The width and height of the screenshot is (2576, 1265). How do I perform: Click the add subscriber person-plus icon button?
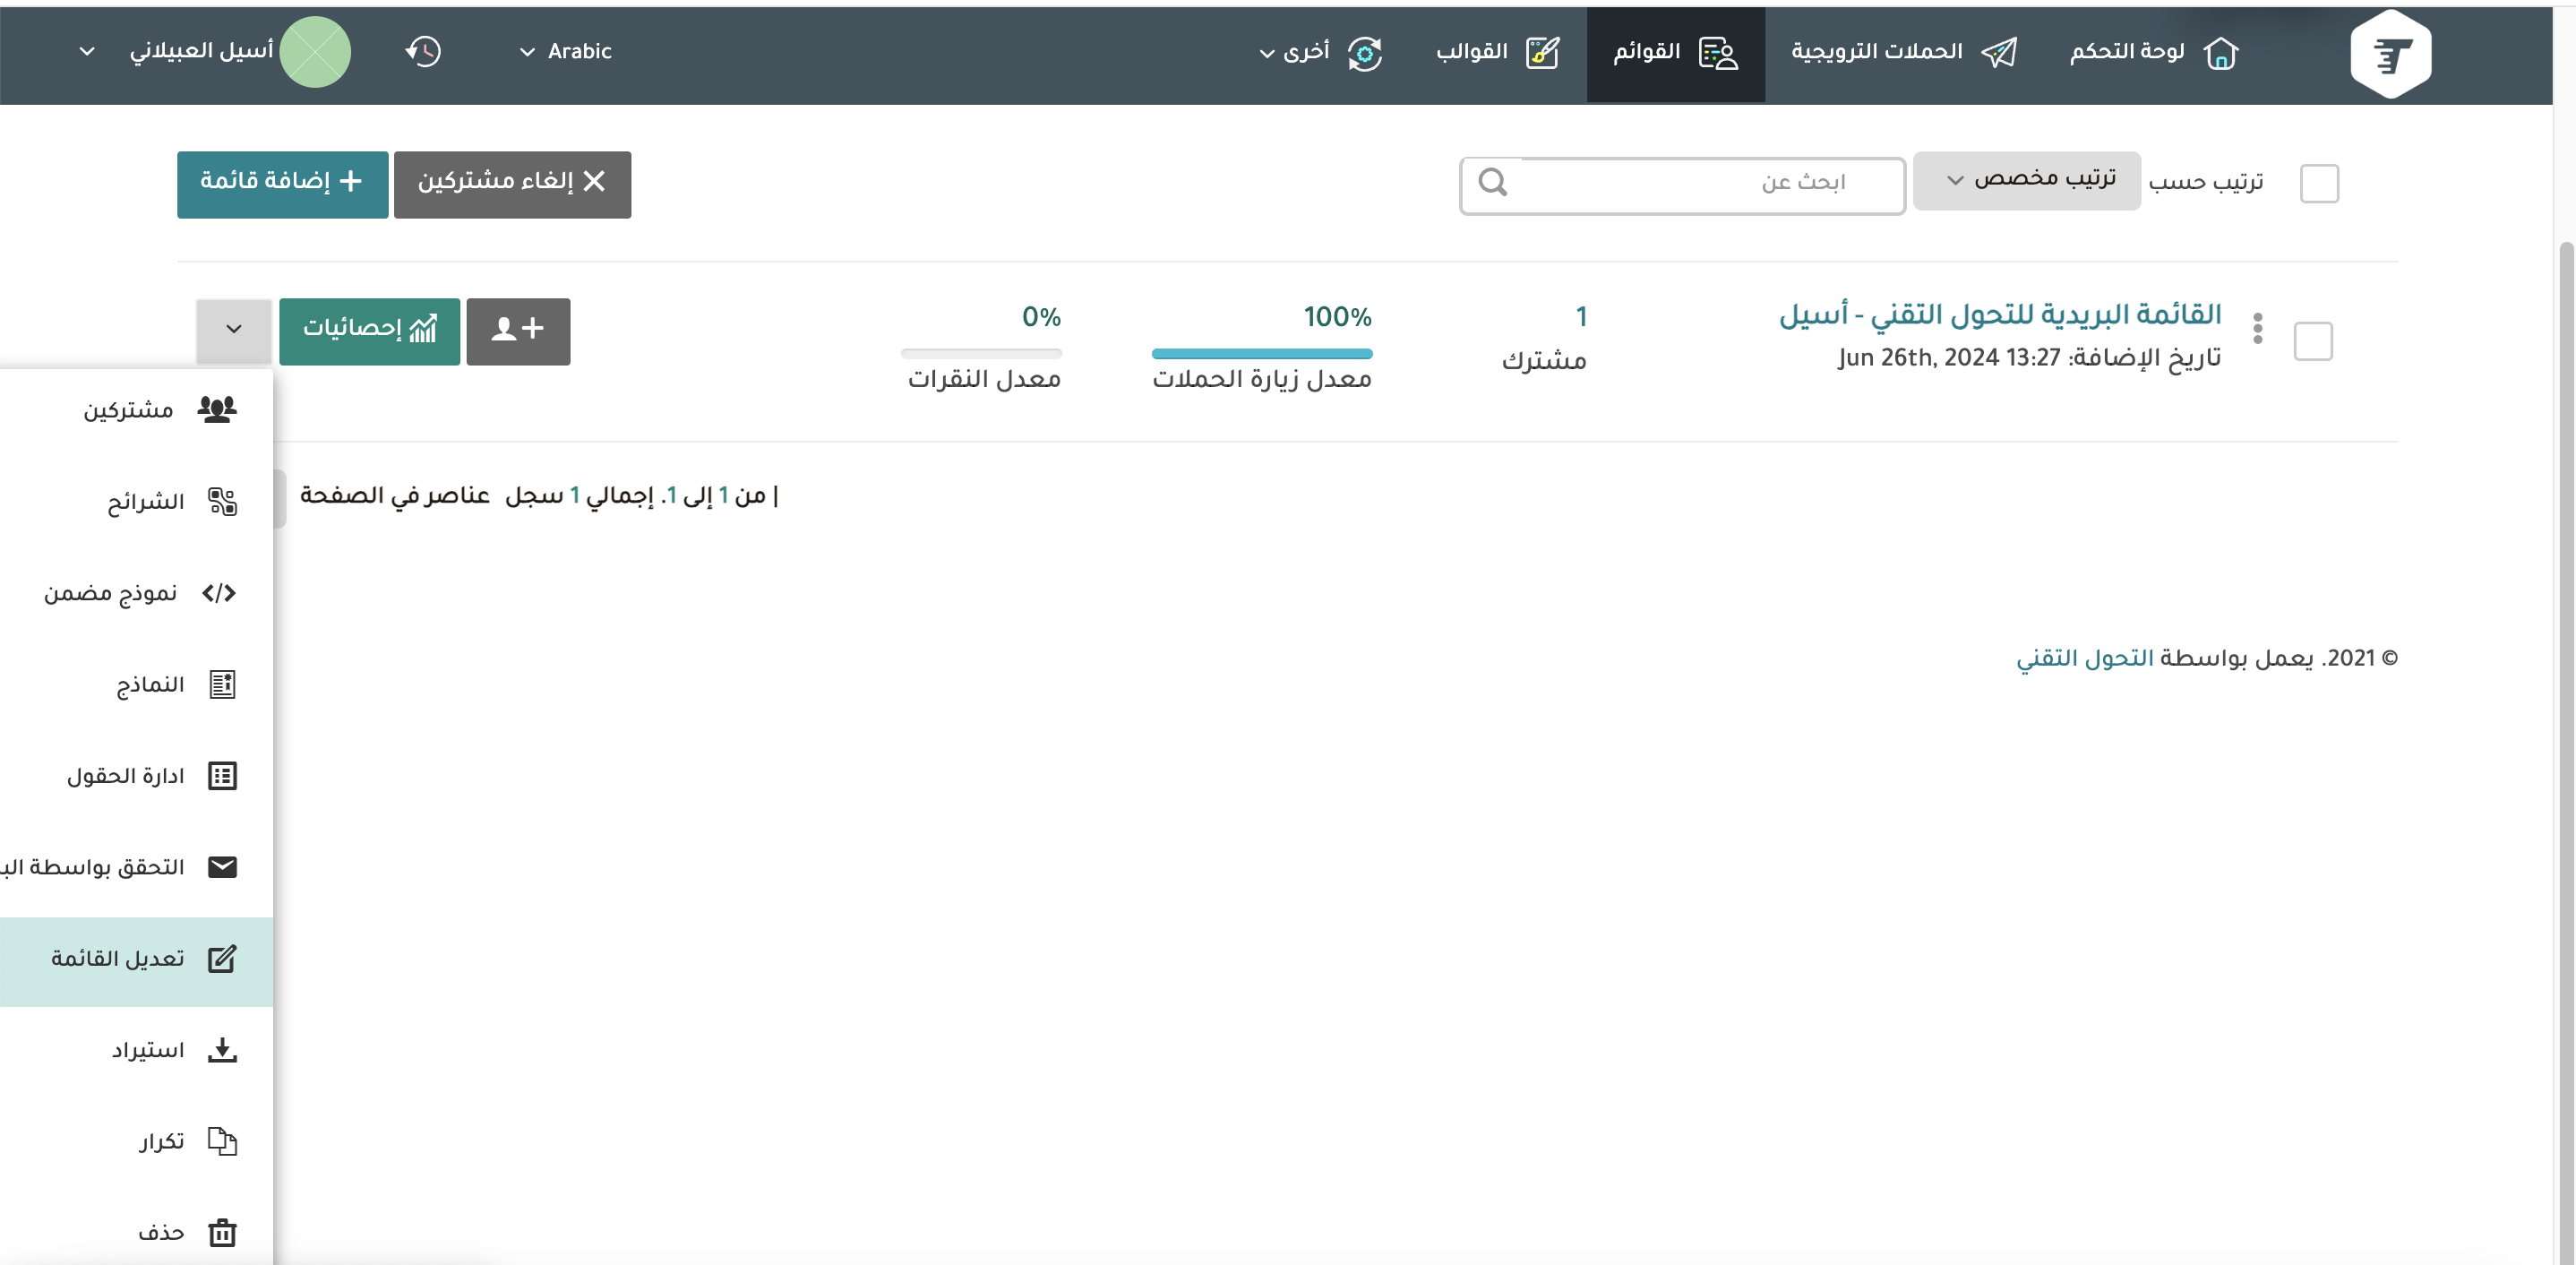[x=518, y=331]
